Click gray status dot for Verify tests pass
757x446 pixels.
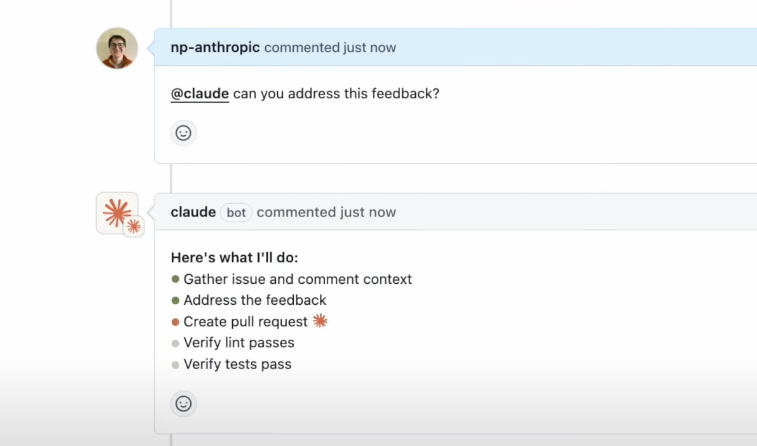pos(176,365)
